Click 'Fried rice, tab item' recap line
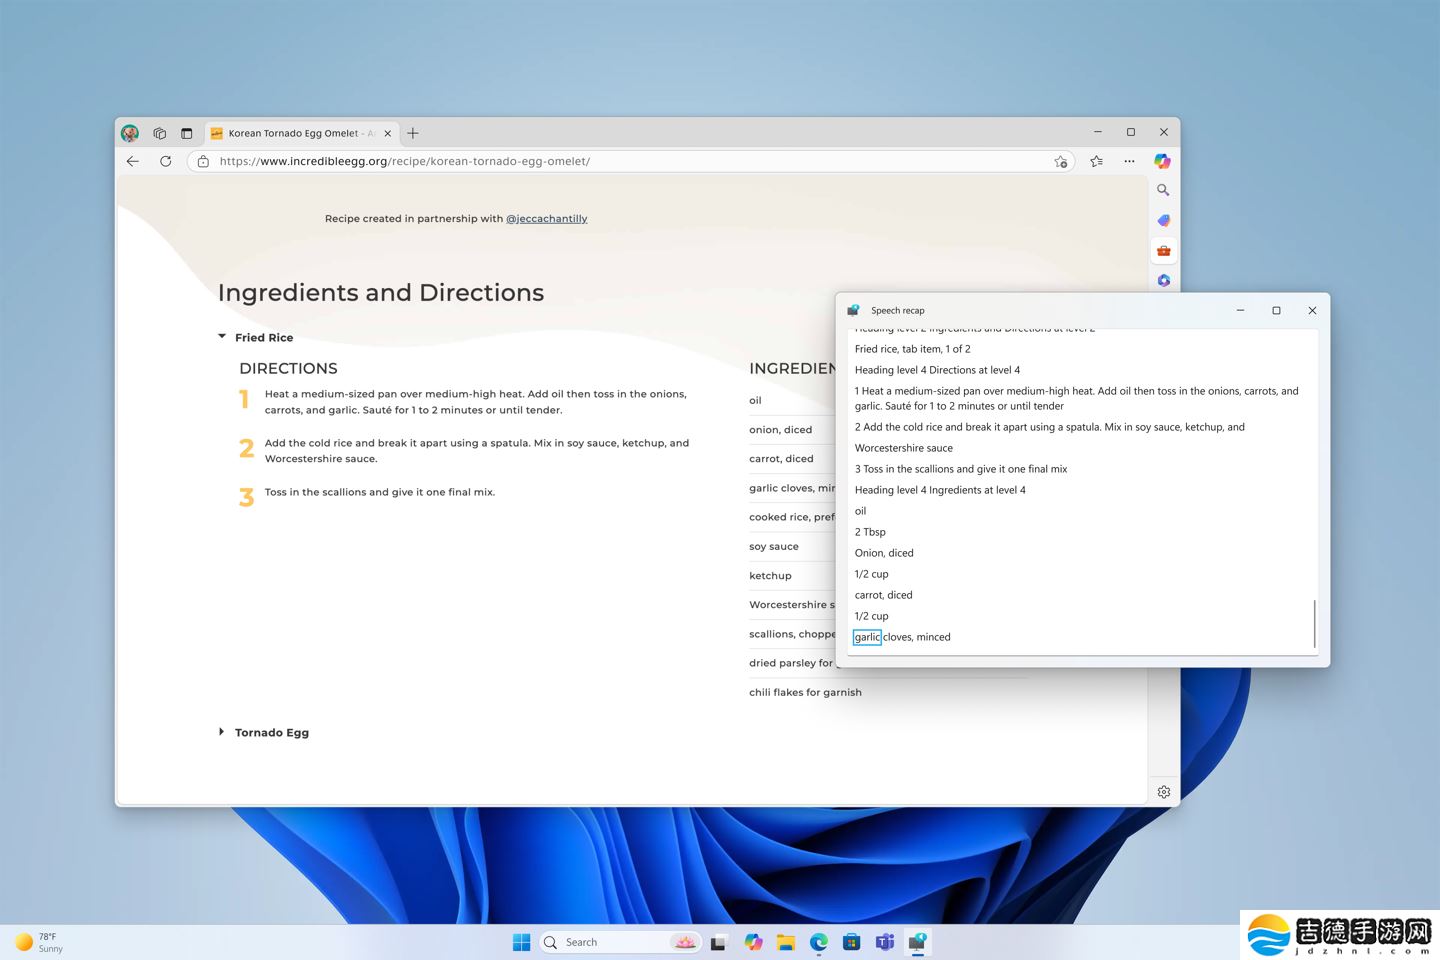Image resolution: width=1440 pixels, height=960 pixels. point(912,349)
